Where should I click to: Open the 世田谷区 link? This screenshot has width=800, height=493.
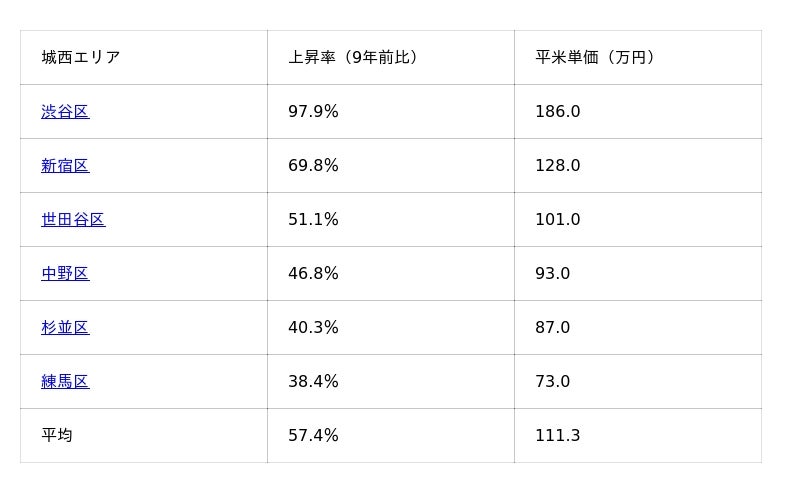click(73, 220)
